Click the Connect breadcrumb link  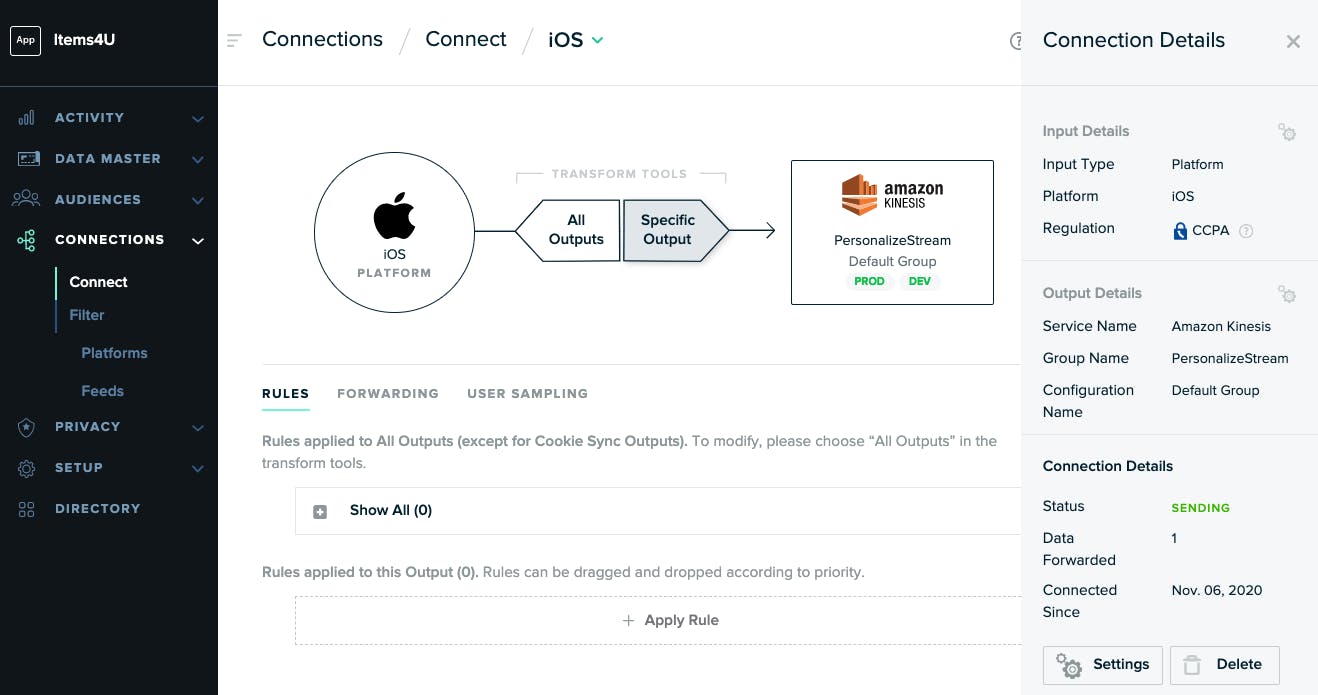pos(466,39)
